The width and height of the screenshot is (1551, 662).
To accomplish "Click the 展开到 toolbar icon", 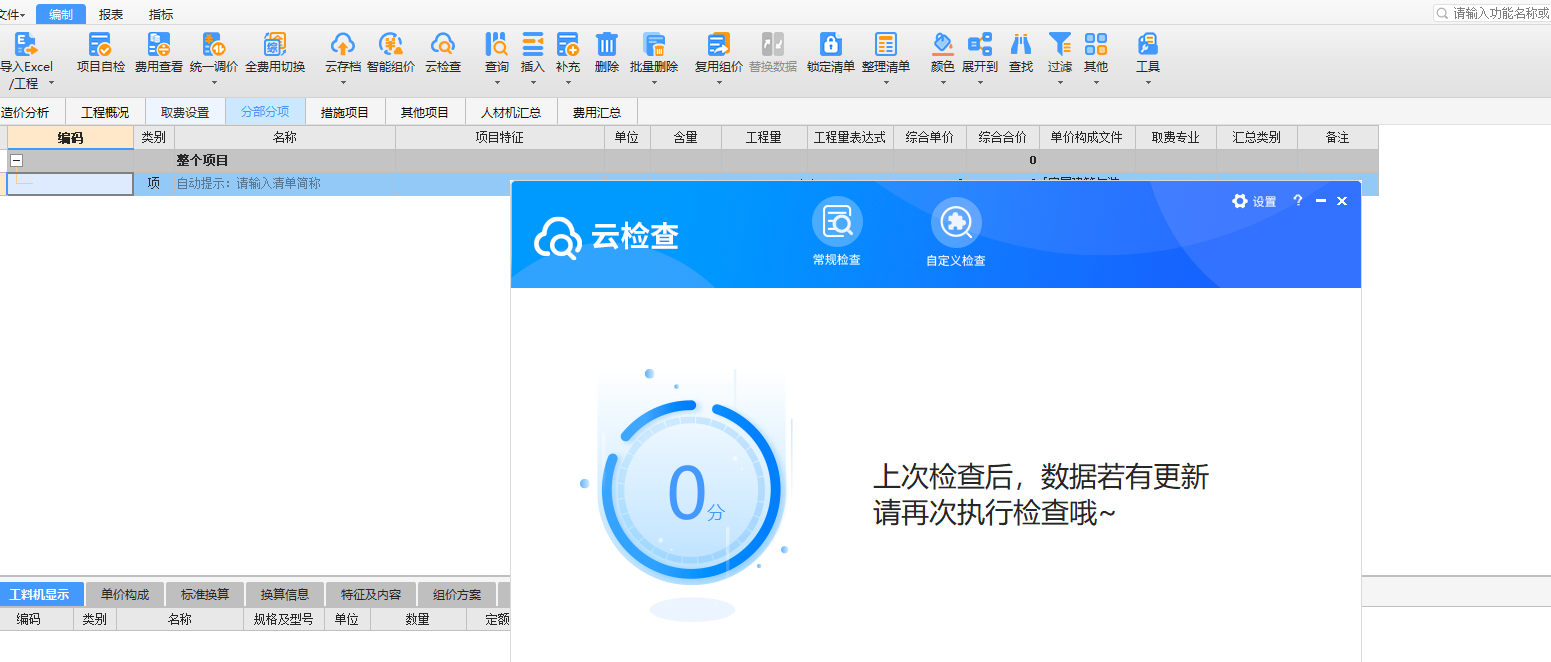I will coord(980,44).
